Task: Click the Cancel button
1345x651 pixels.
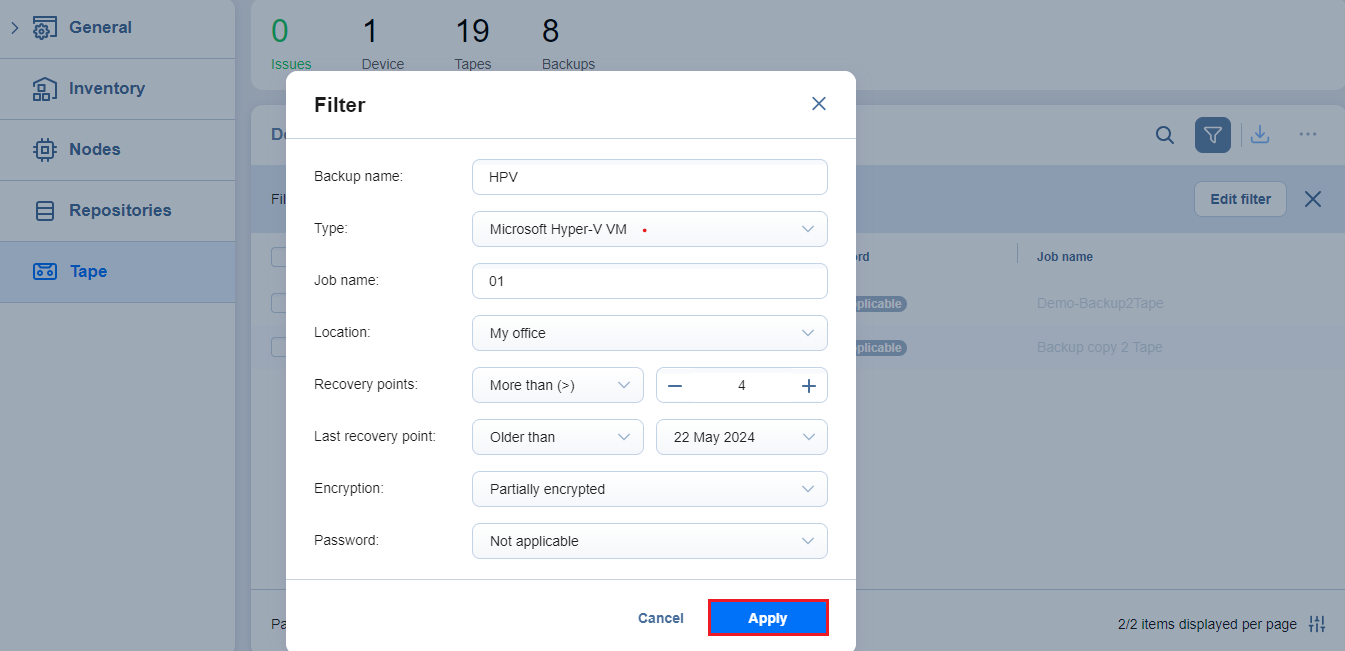Action: 660,618
